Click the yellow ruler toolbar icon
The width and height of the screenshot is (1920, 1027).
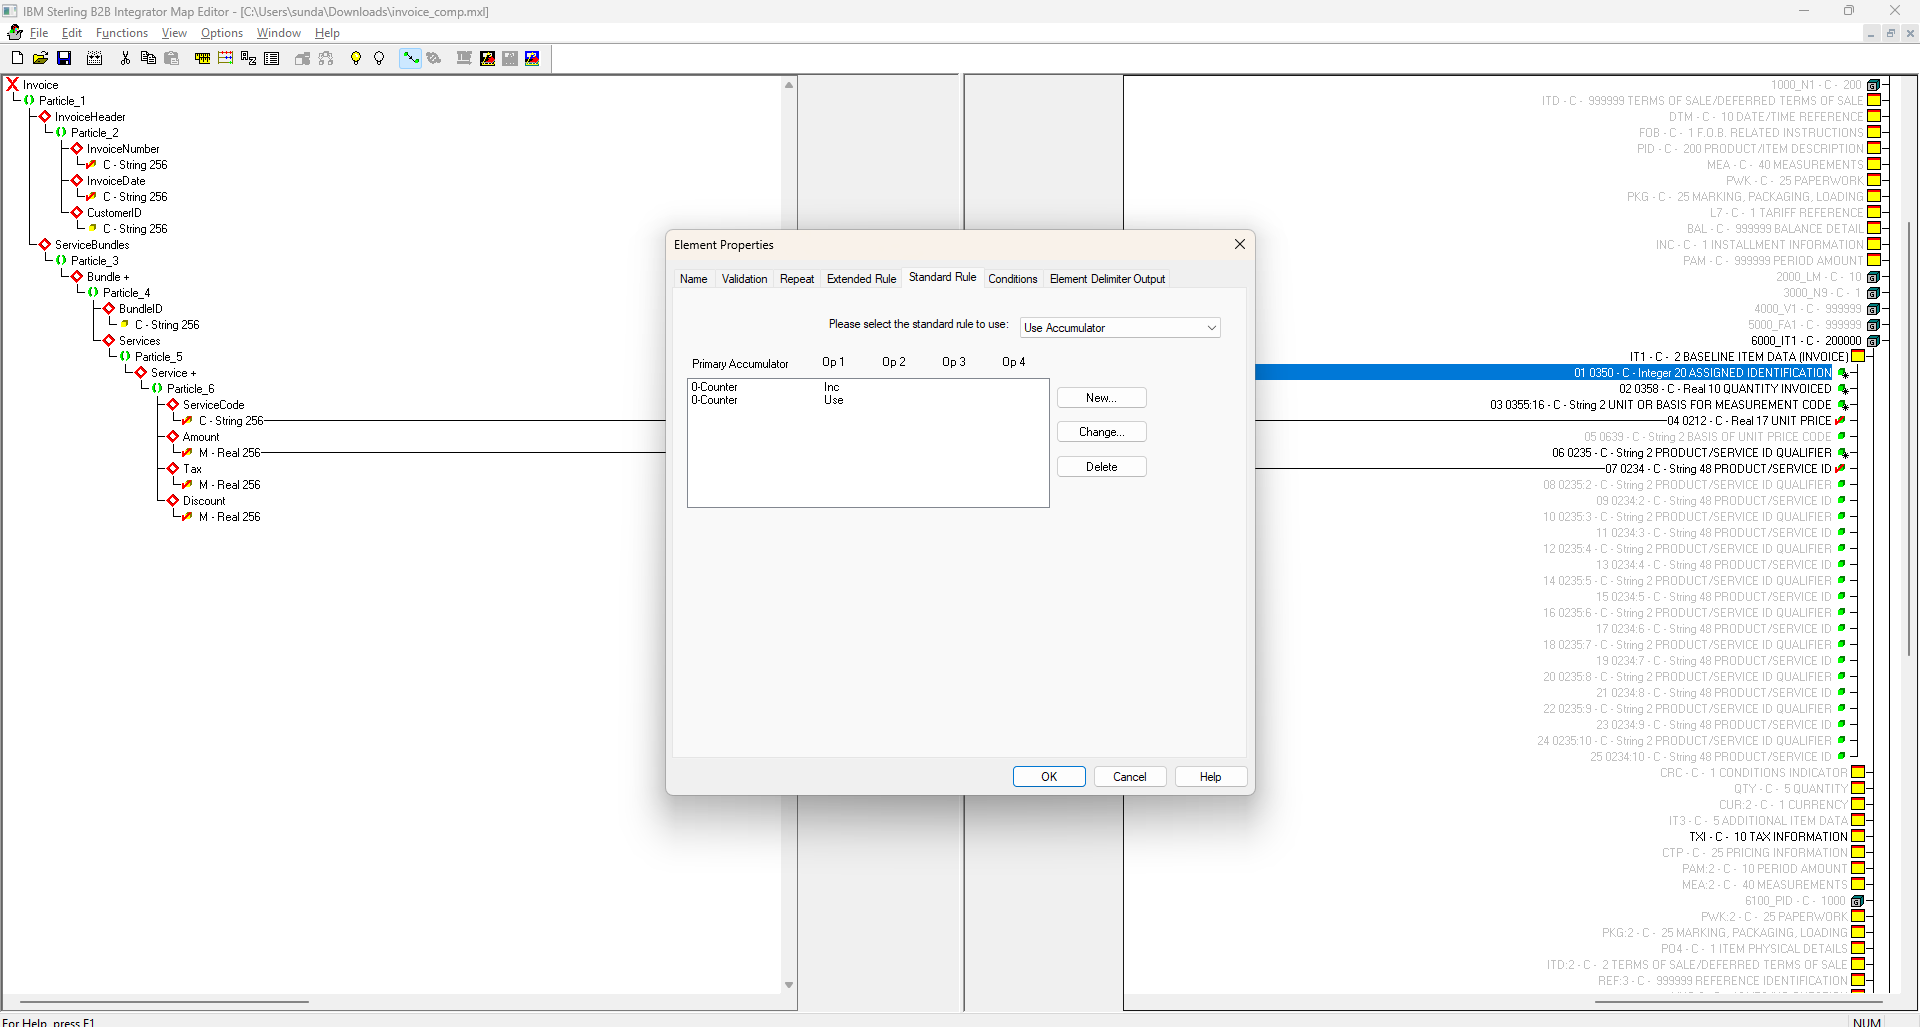click(202, 58)
